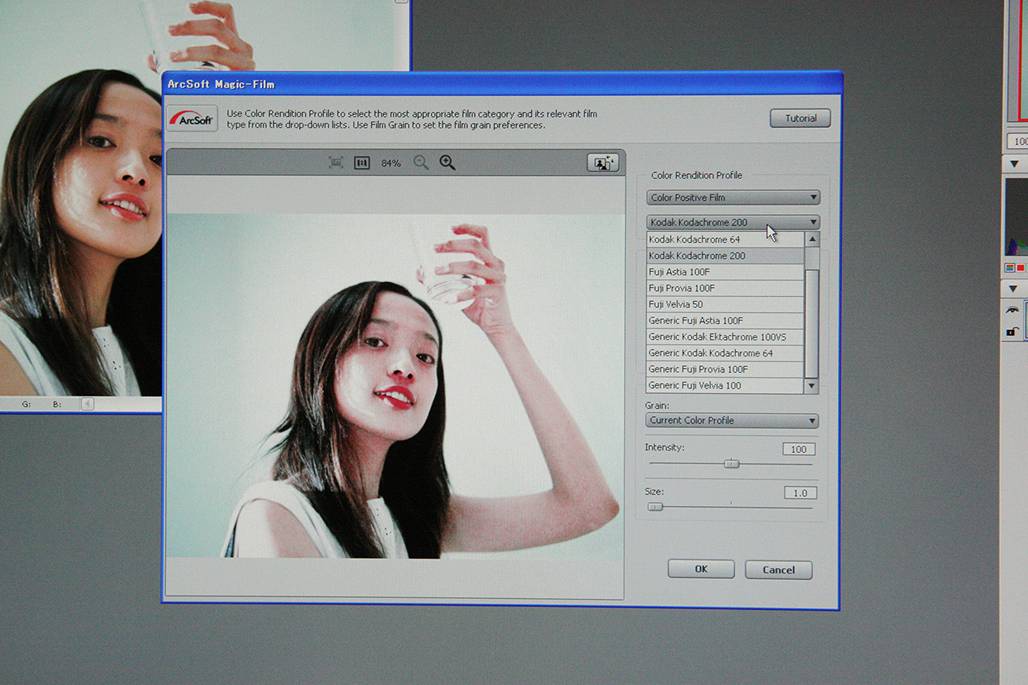
Task: Click the Intensity slider handle
Action: [x=732, y=463]
